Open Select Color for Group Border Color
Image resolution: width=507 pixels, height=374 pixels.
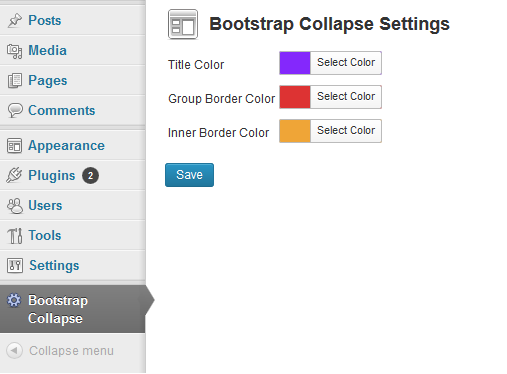pyautogui.click(x=346, y=97)
